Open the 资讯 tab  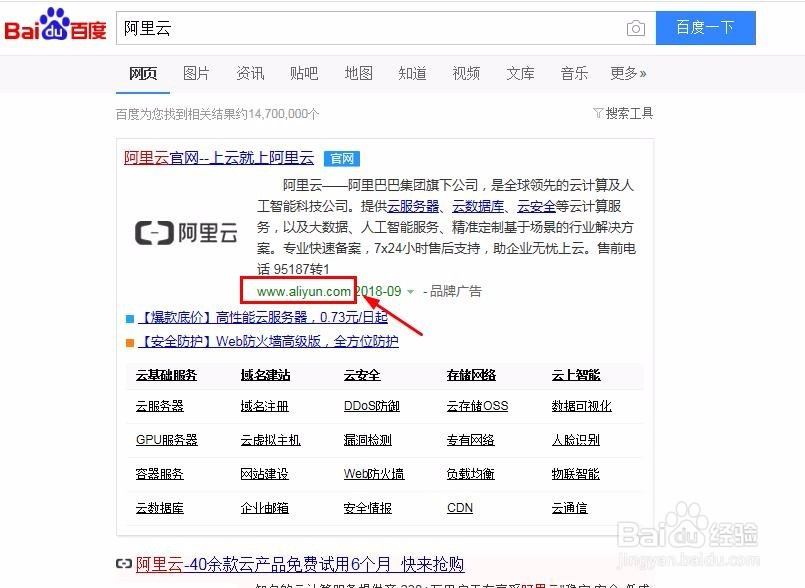coord(250,73)
